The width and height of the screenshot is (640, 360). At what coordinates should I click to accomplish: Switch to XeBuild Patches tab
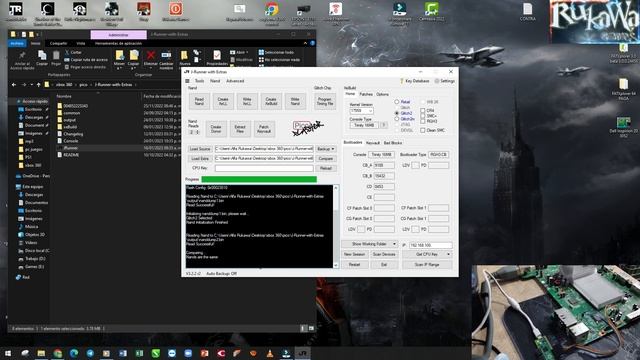[x=366, y=94]
